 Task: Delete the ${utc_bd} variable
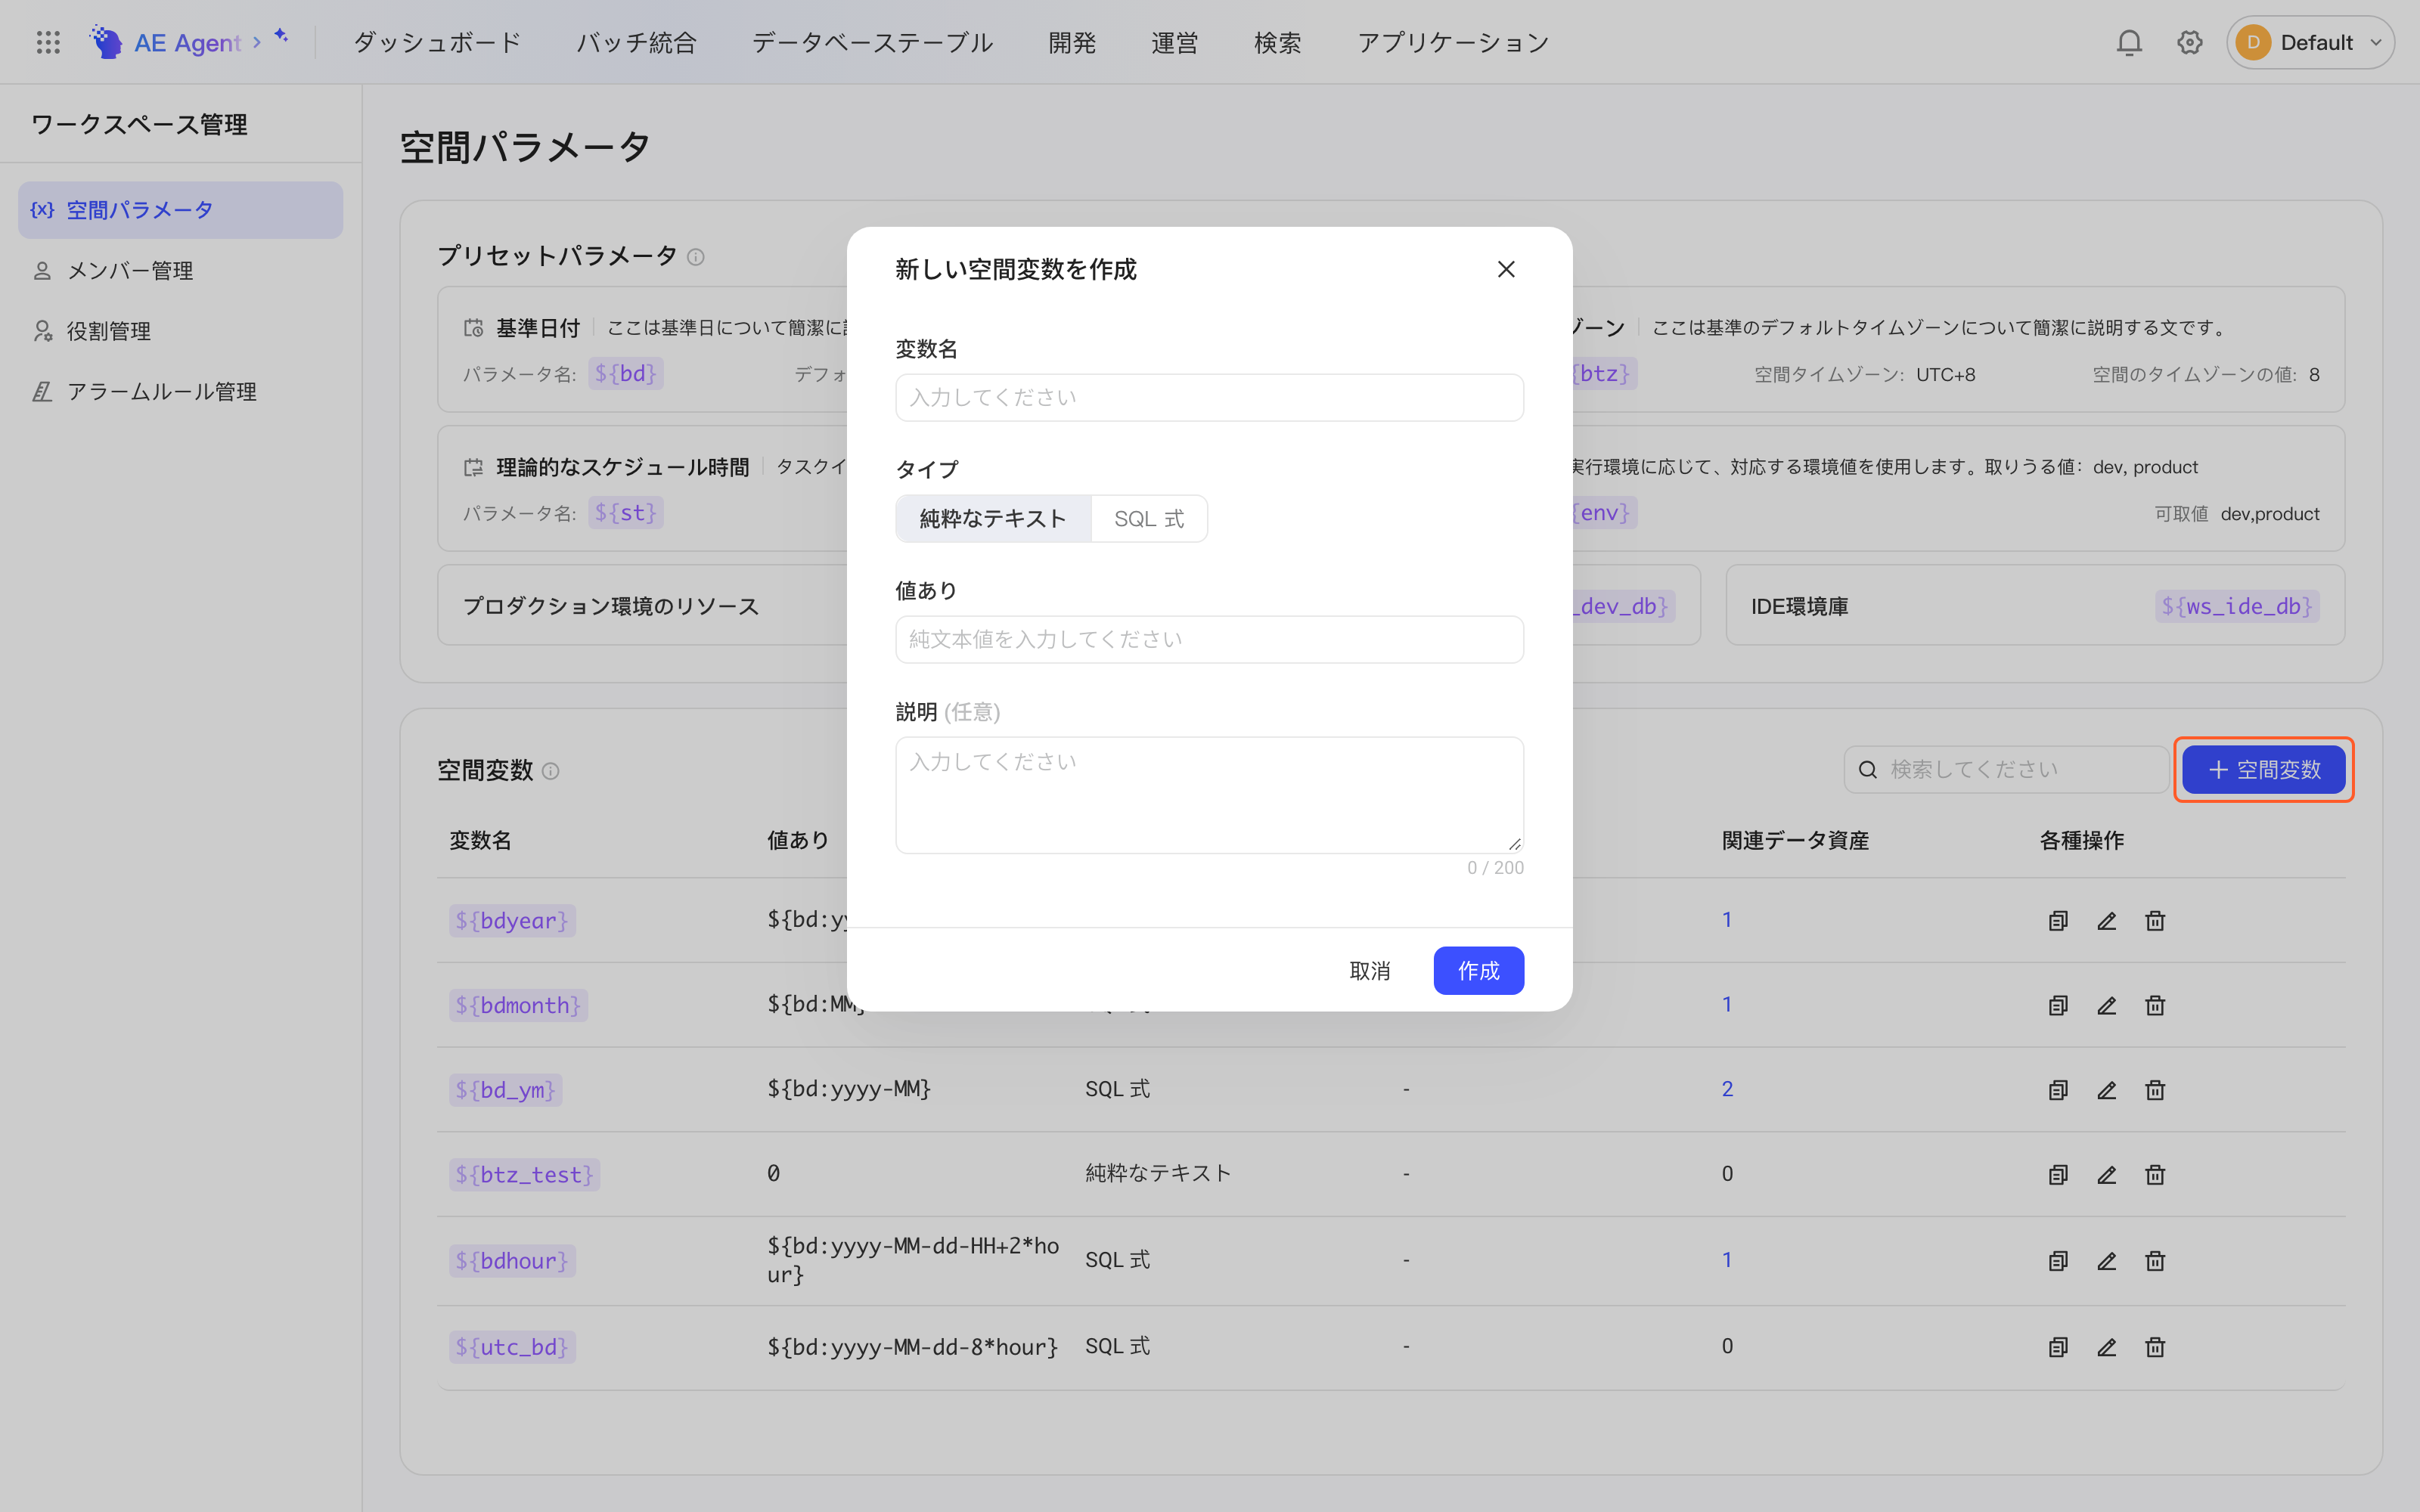pos(2155,1347)
